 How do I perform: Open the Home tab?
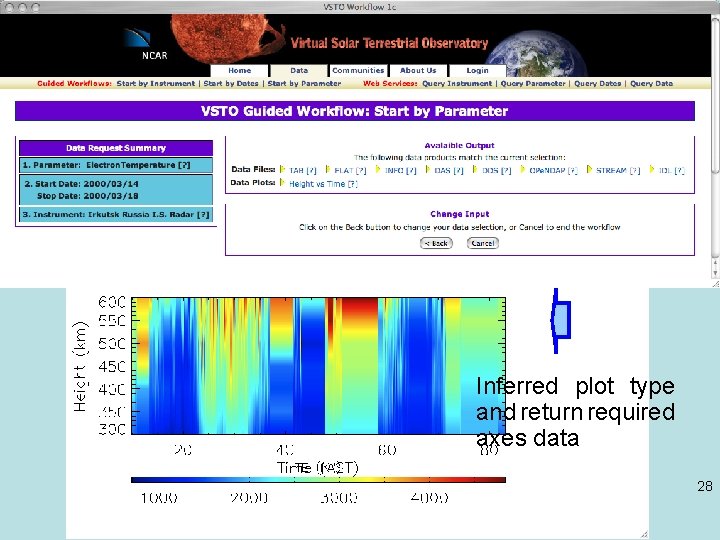pos(239,71)
